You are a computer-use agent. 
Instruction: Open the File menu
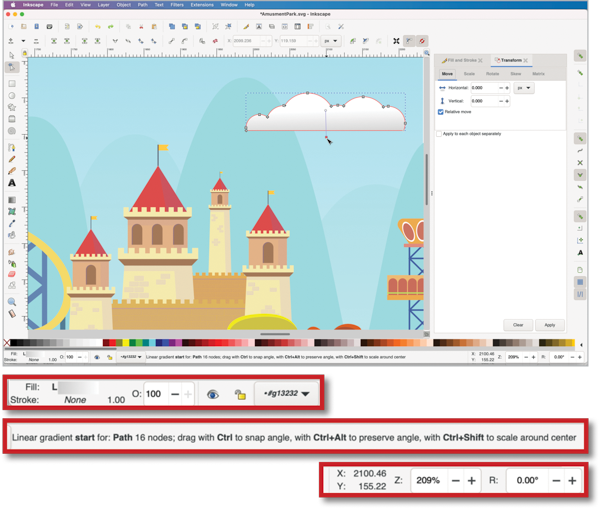click(x=54, y=5)
